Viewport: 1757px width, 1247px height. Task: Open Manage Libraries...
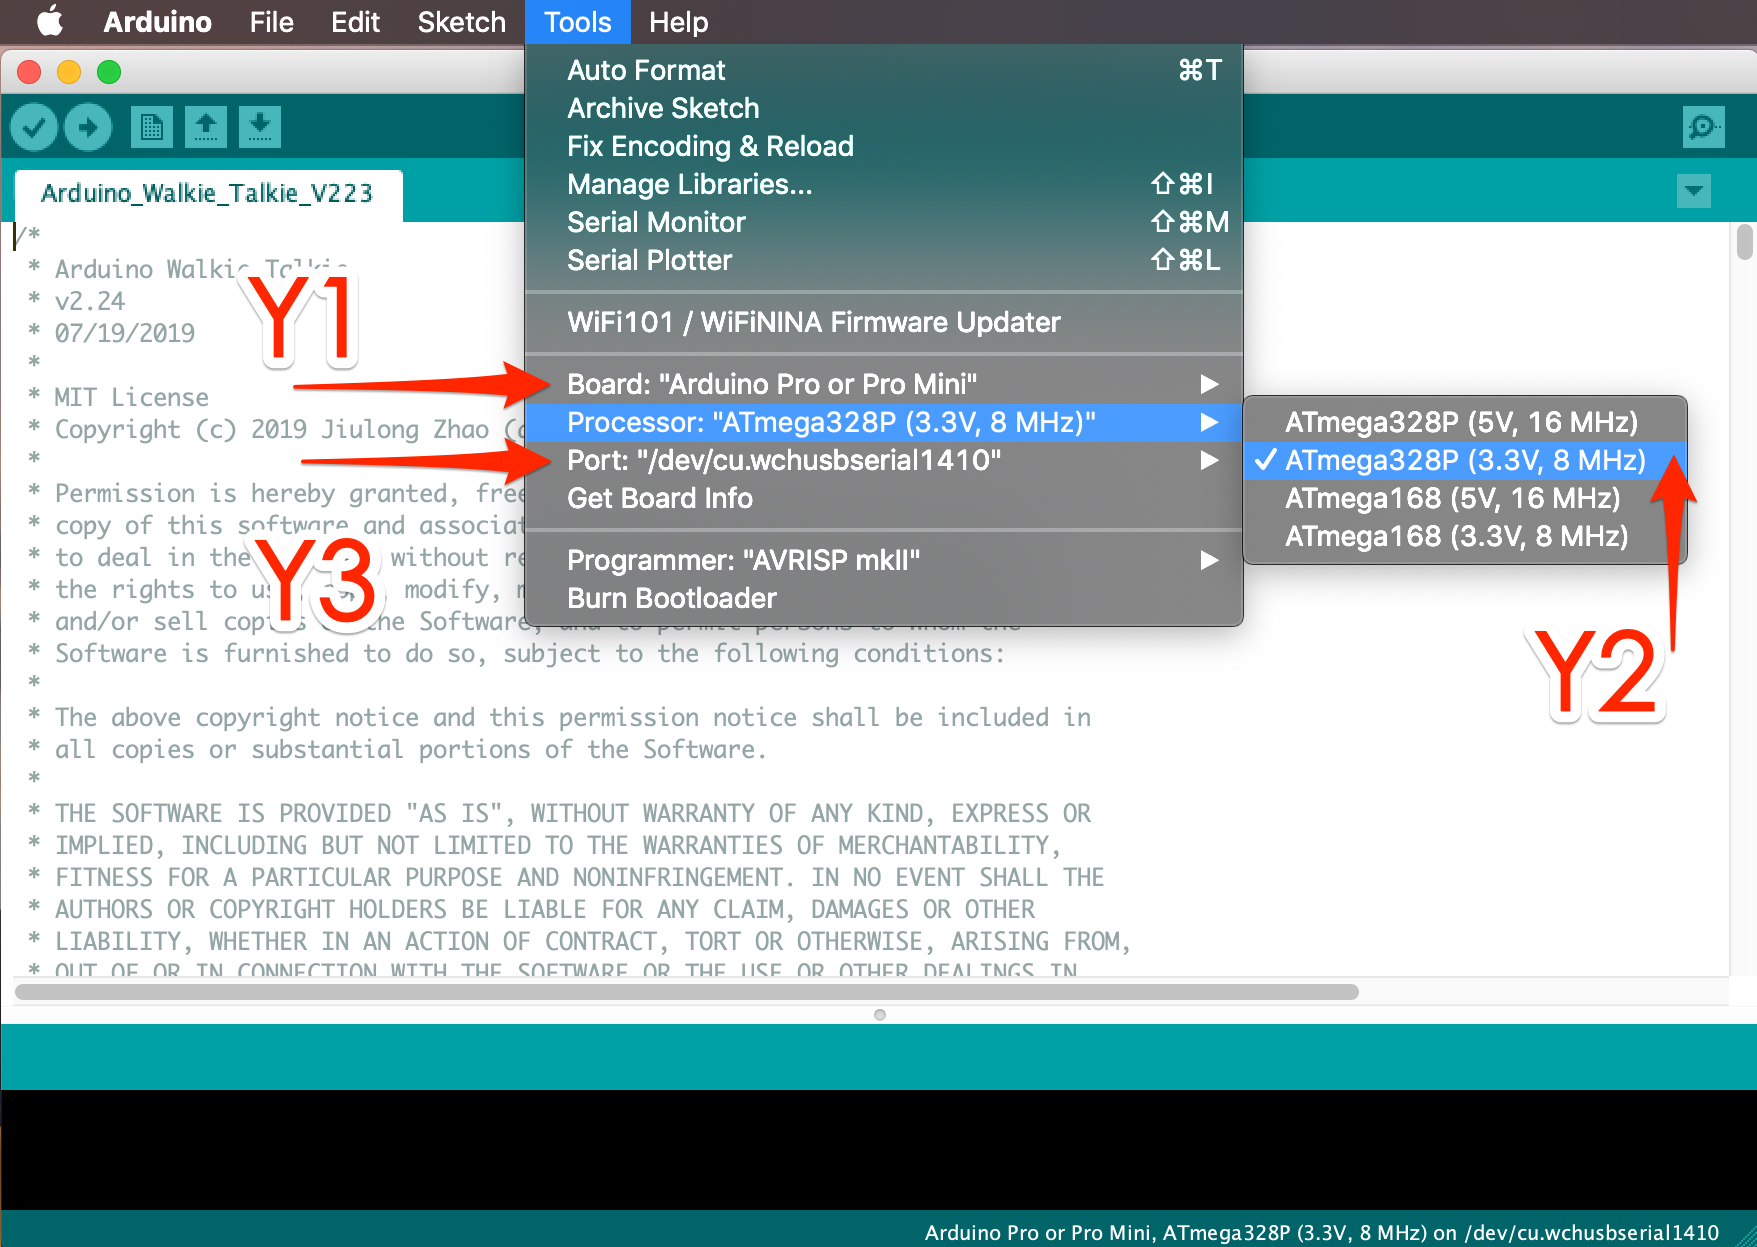click(884, 184)
